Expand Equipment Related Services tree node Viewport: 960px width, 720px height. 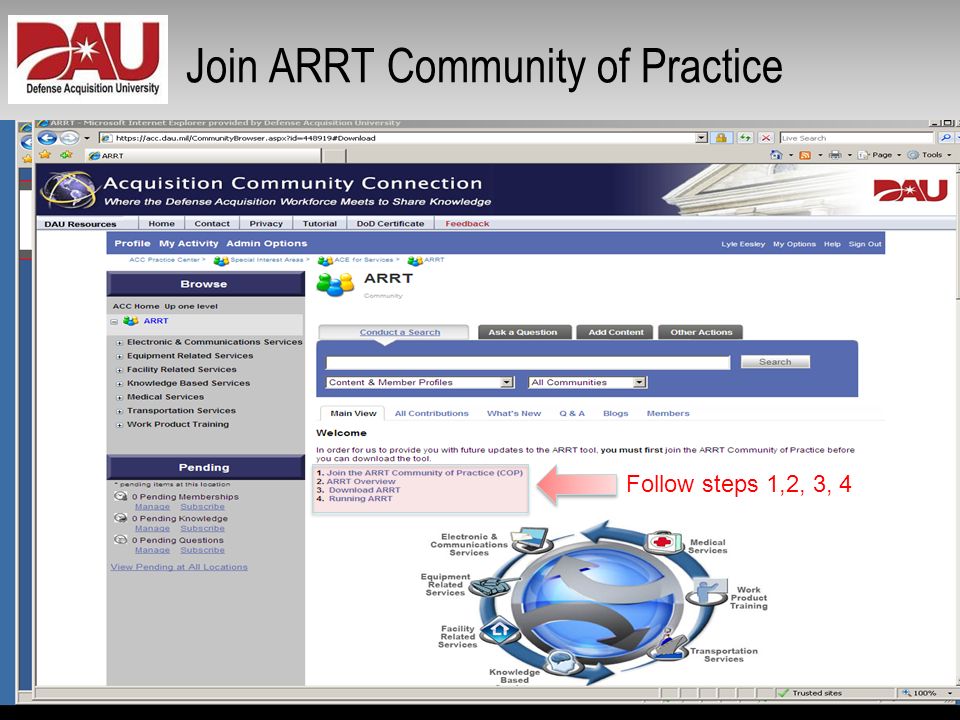coord(119,356)
